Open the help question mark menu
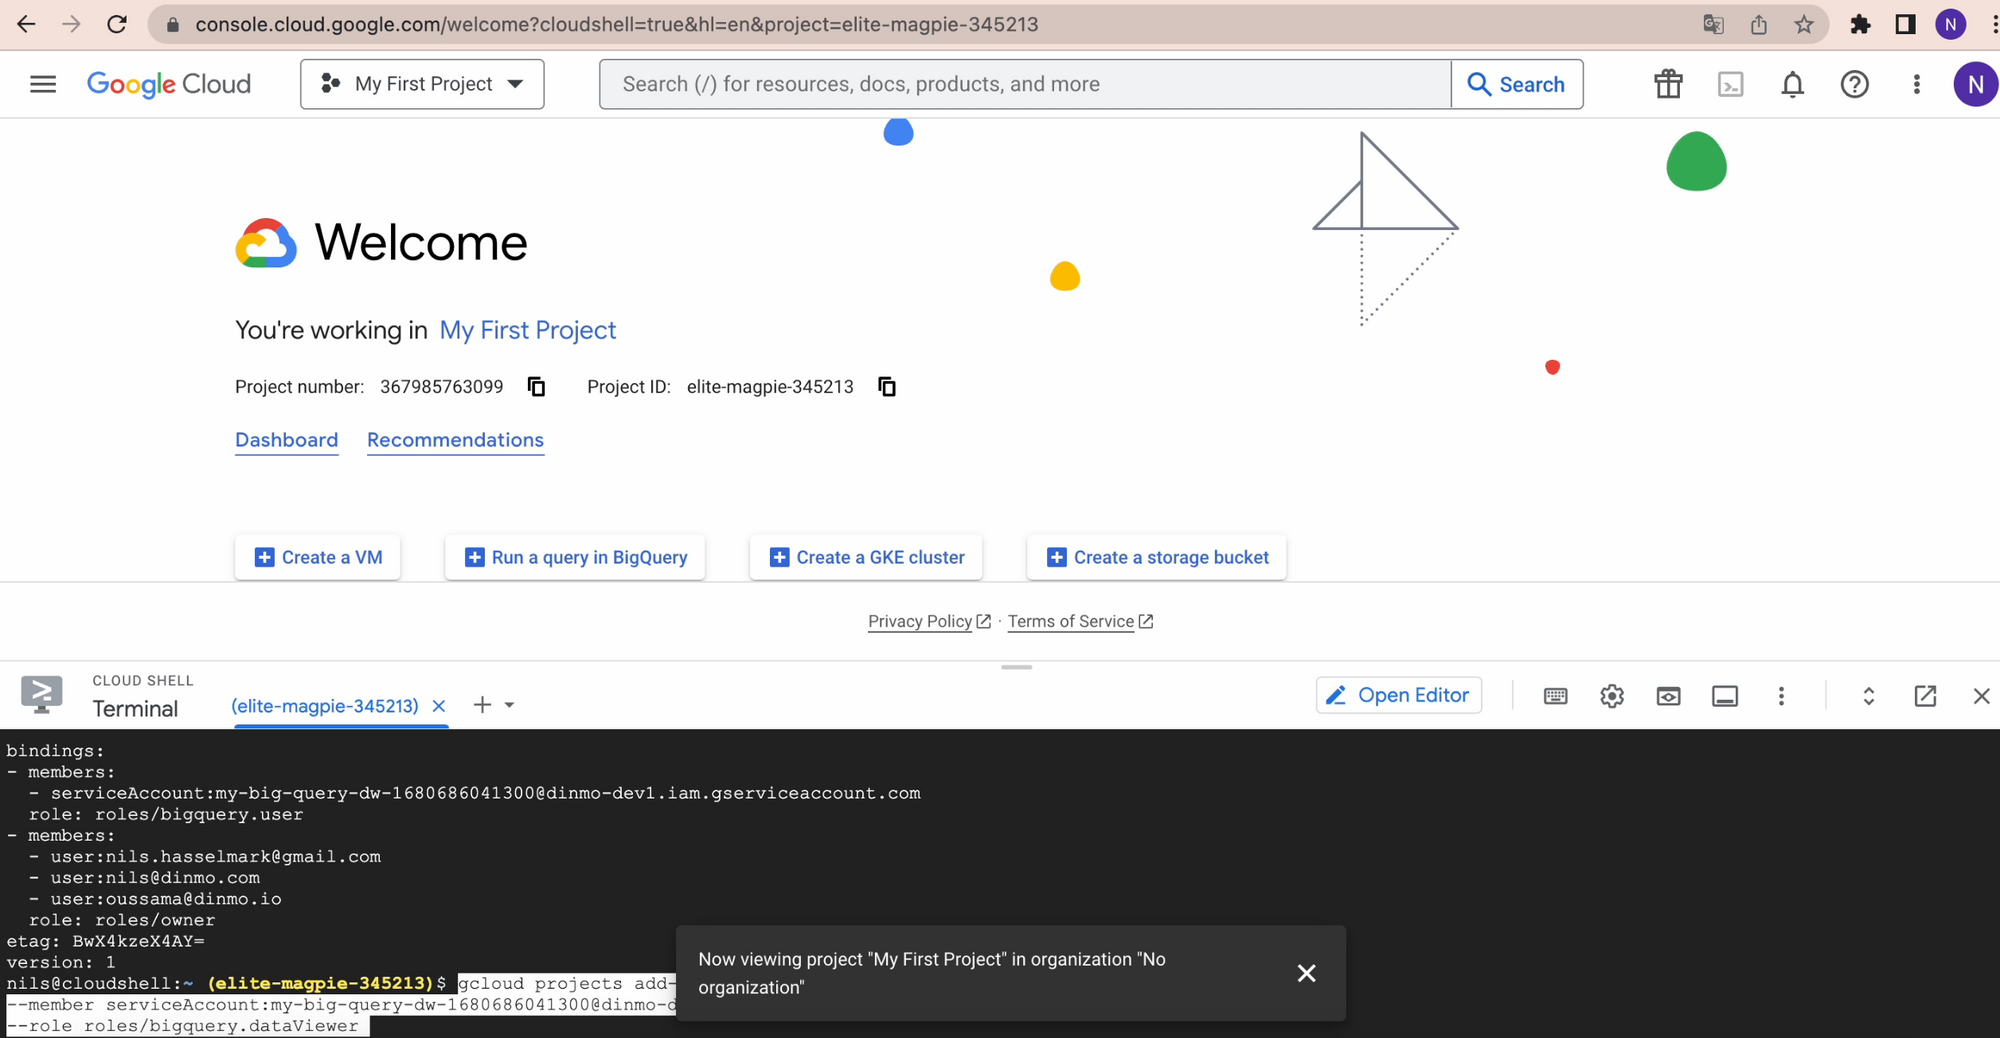2000x1038 pixels. (1854, 85)
